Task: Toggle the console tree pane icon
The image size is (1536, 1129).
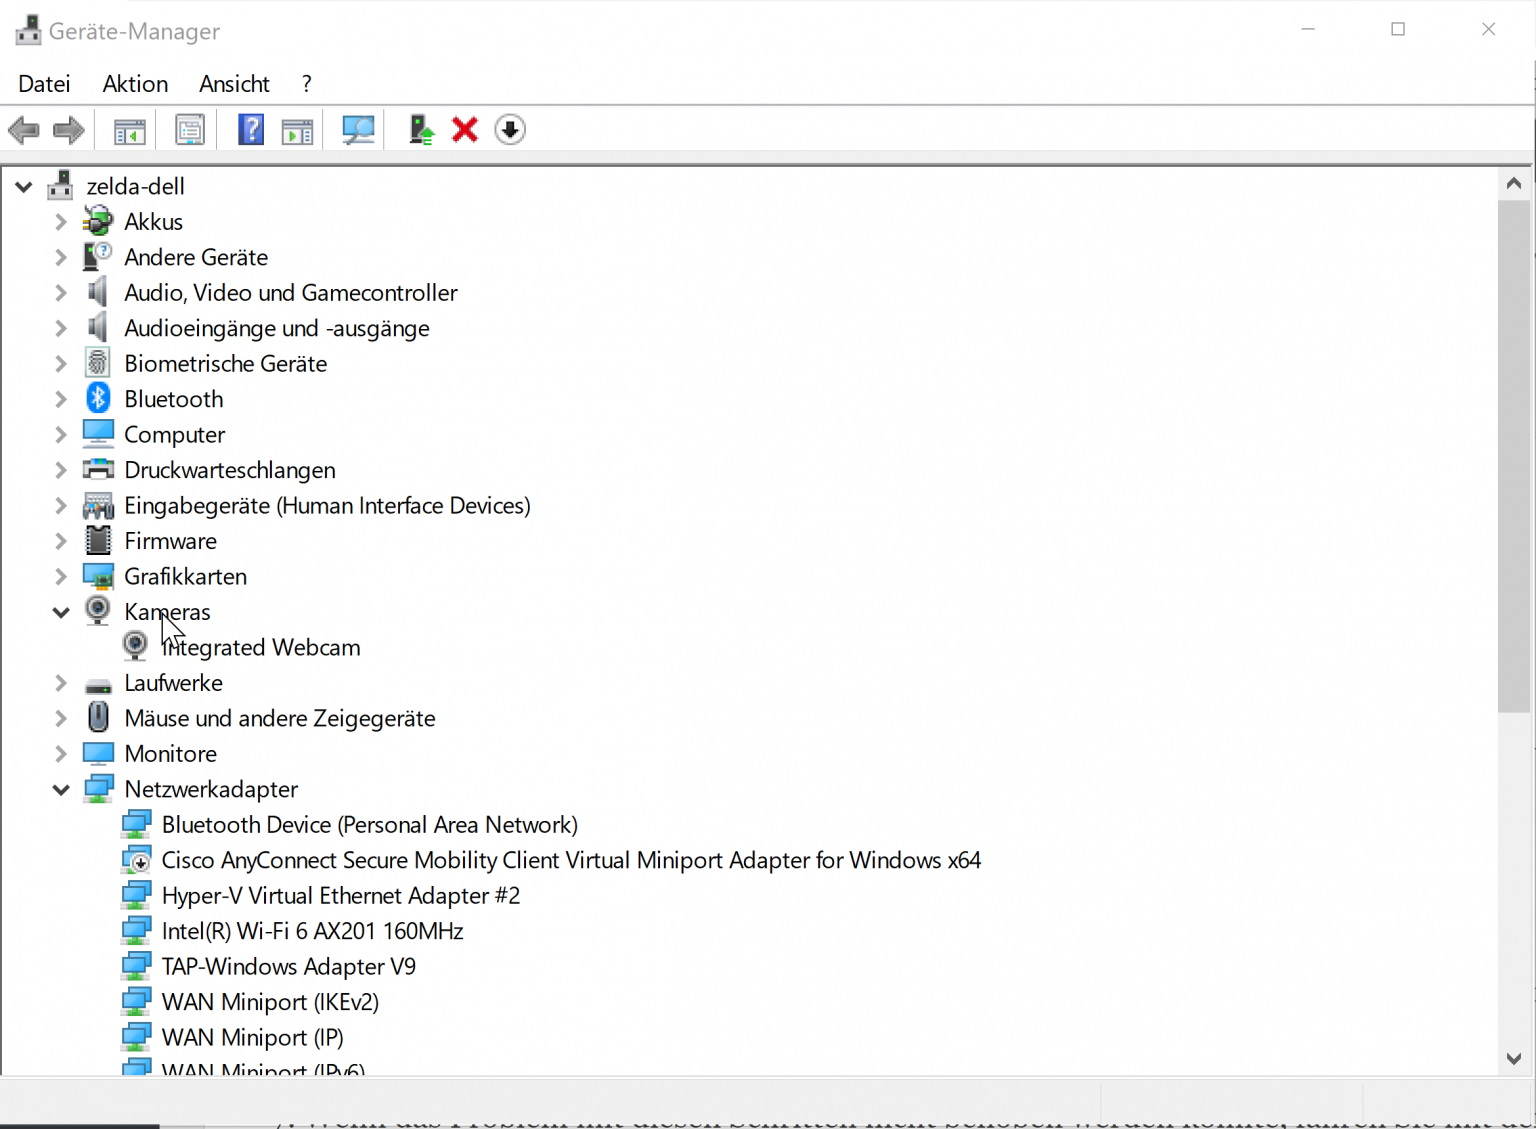Action: click(128, 129)
